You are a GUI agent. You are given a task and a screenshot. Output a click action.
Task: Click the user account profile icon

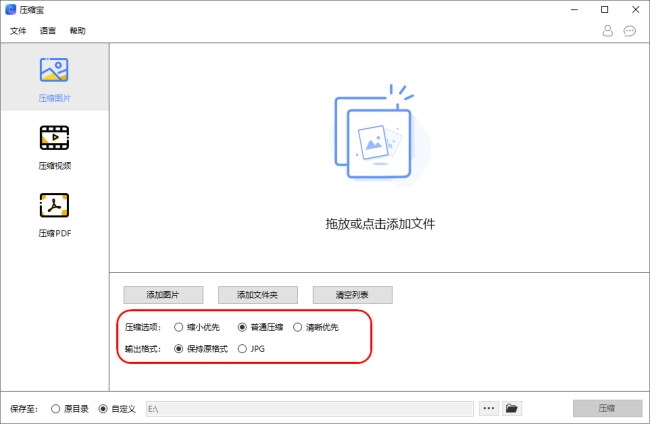(607, 31)
